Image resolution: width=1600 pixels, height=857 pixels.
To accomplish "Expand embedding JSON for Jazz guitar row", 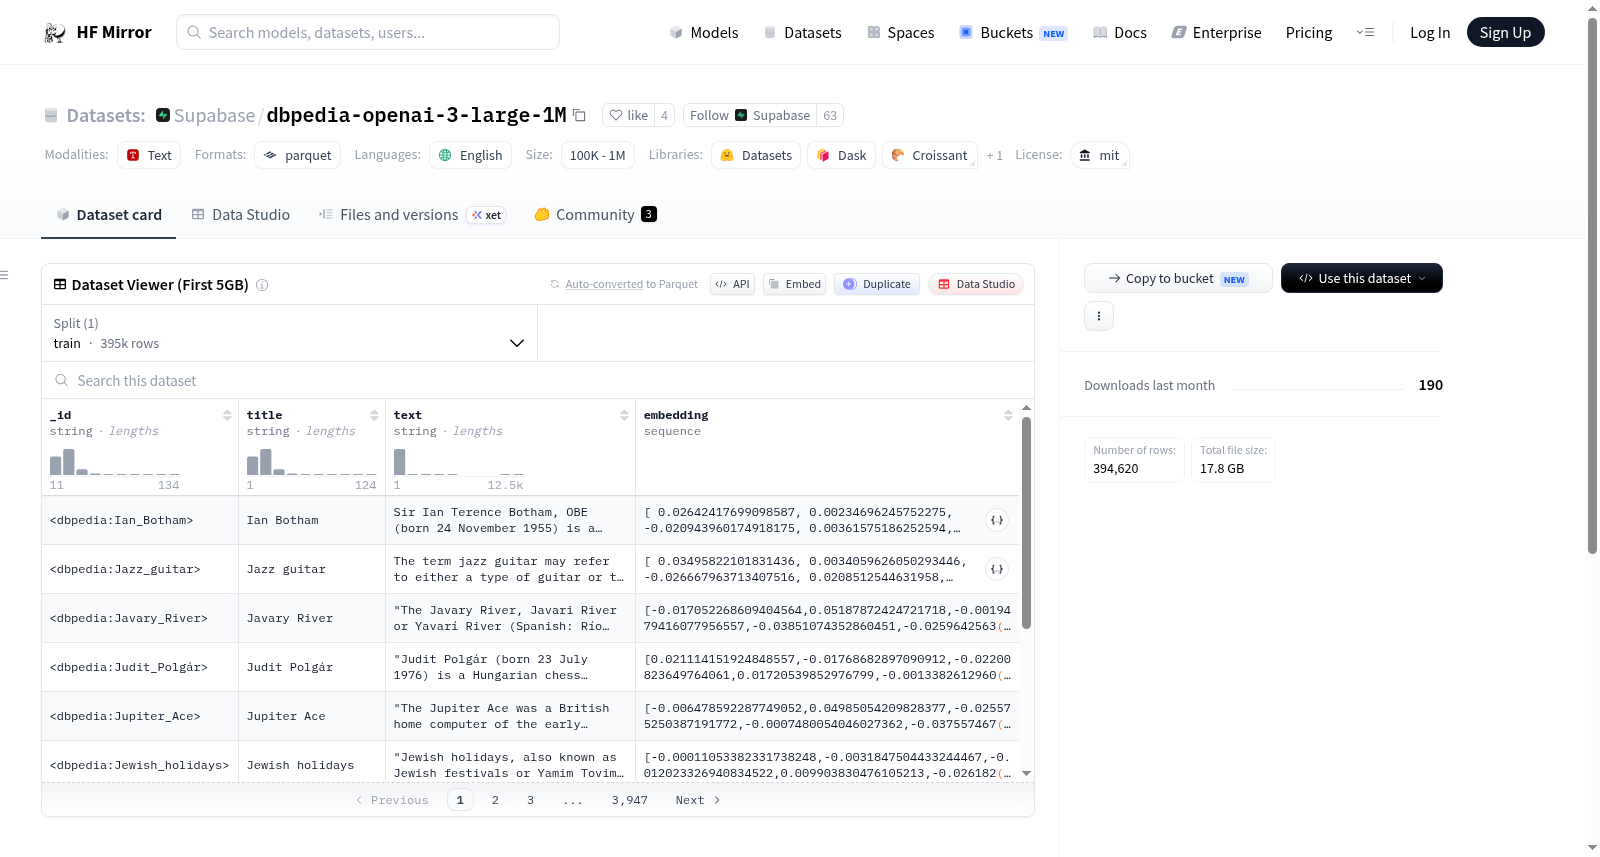I will click(x=997, y=569).
